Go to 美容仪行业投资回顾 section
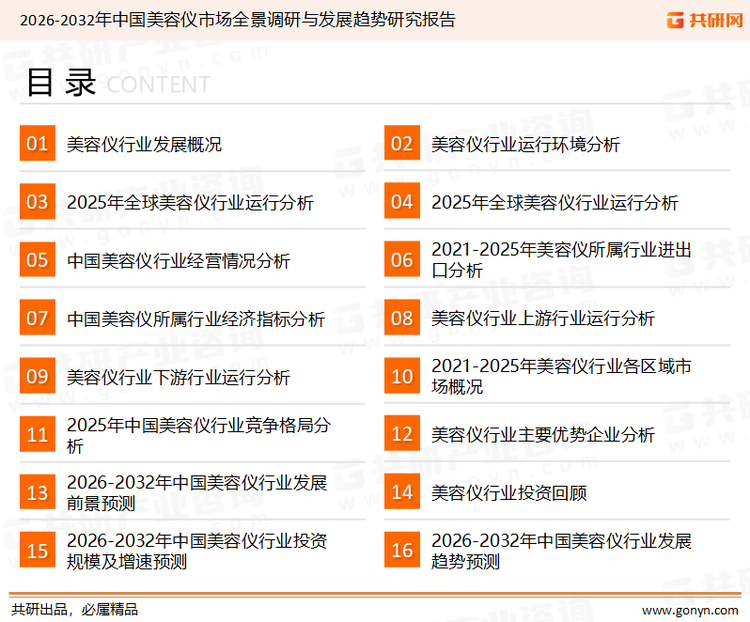 coord(508,493)
